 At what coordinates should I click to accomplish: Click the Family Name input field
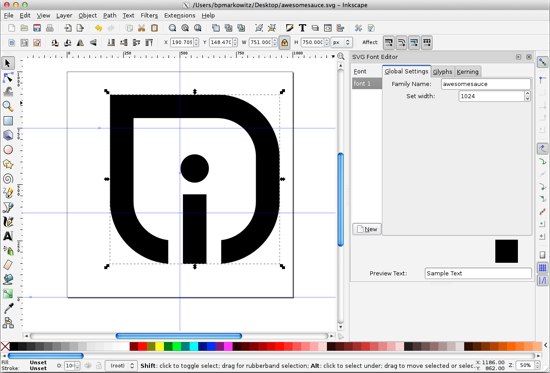[486, 84]
